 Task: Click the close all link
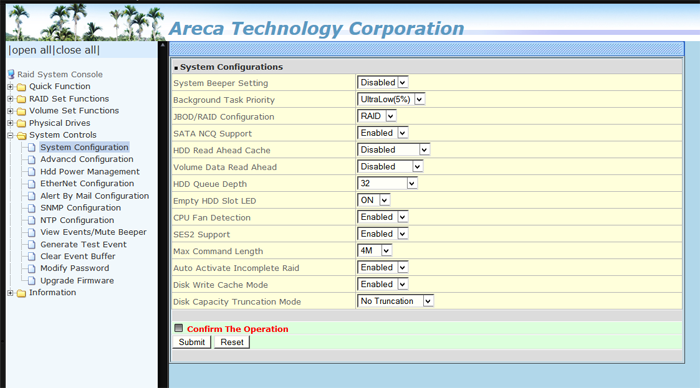tap(76, 50)
